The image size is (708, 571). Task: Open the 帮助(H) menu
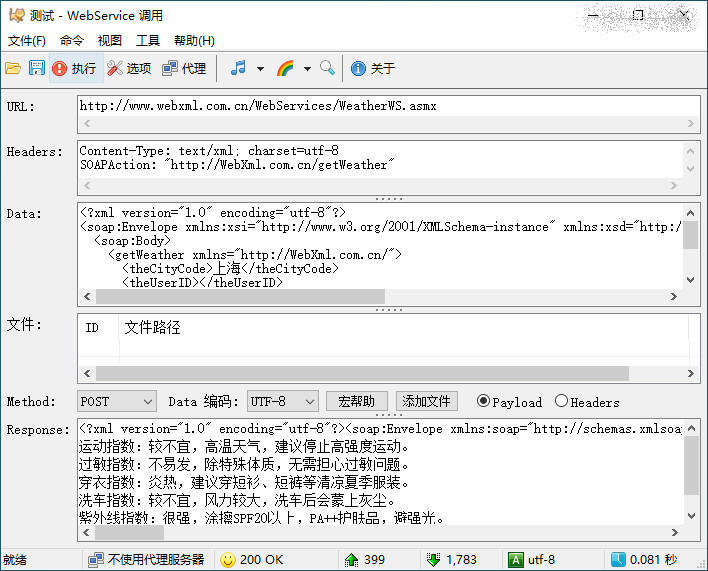194,41
